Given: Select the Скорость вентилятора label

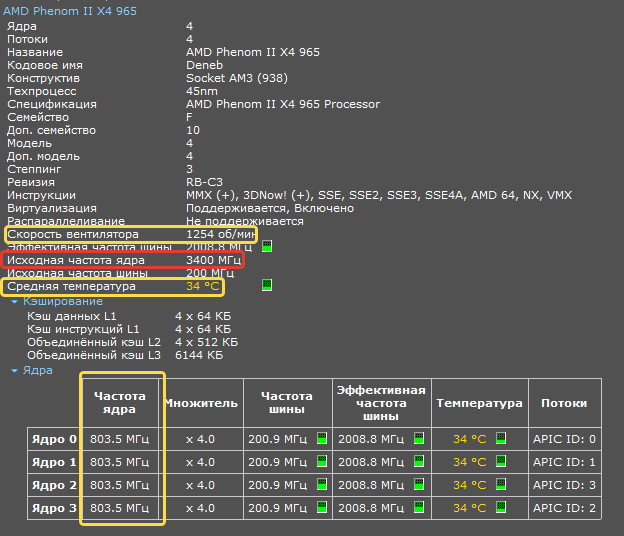Looking at the screenshot, I should click(73, 234).
